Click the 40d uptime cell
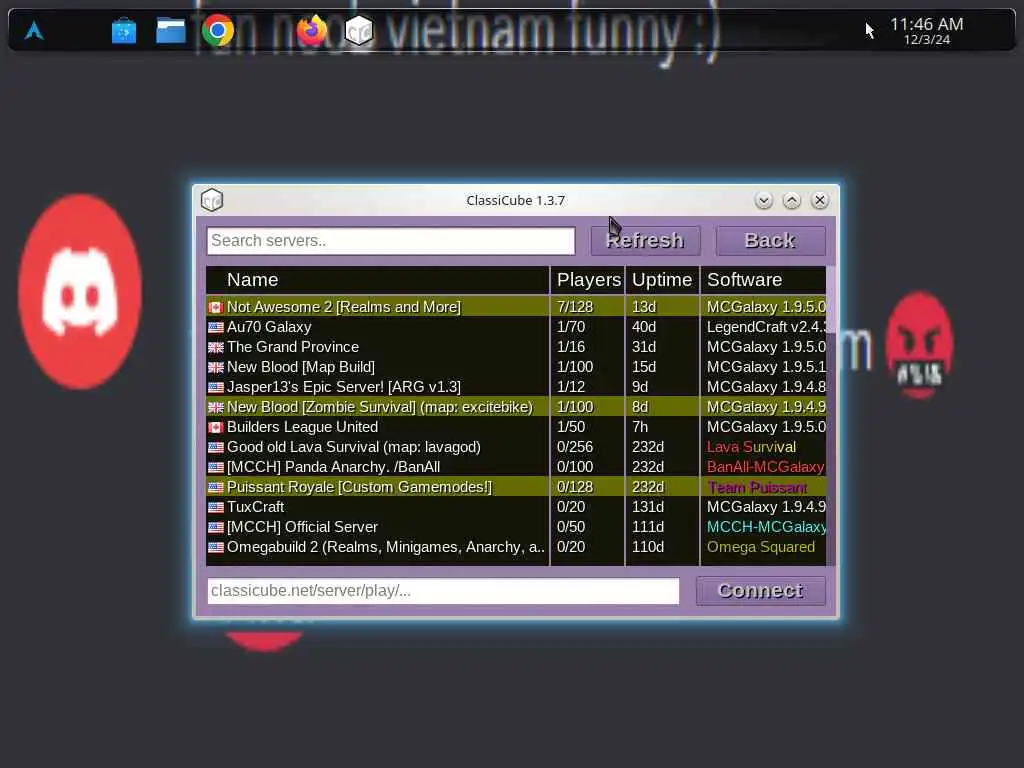Viewport: 1024px width, 768px height. coord(644,327)
